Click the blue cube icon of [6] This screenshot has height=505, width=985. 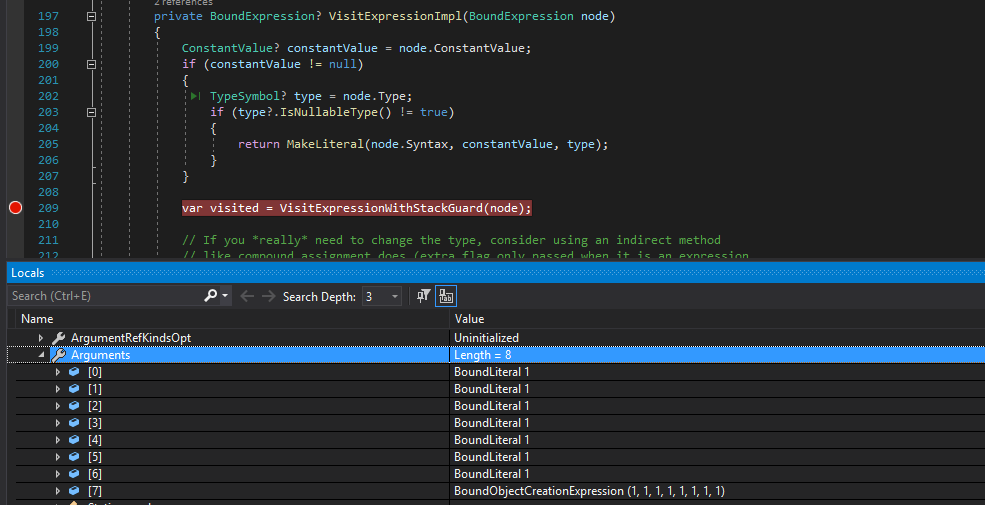(74, 474)
